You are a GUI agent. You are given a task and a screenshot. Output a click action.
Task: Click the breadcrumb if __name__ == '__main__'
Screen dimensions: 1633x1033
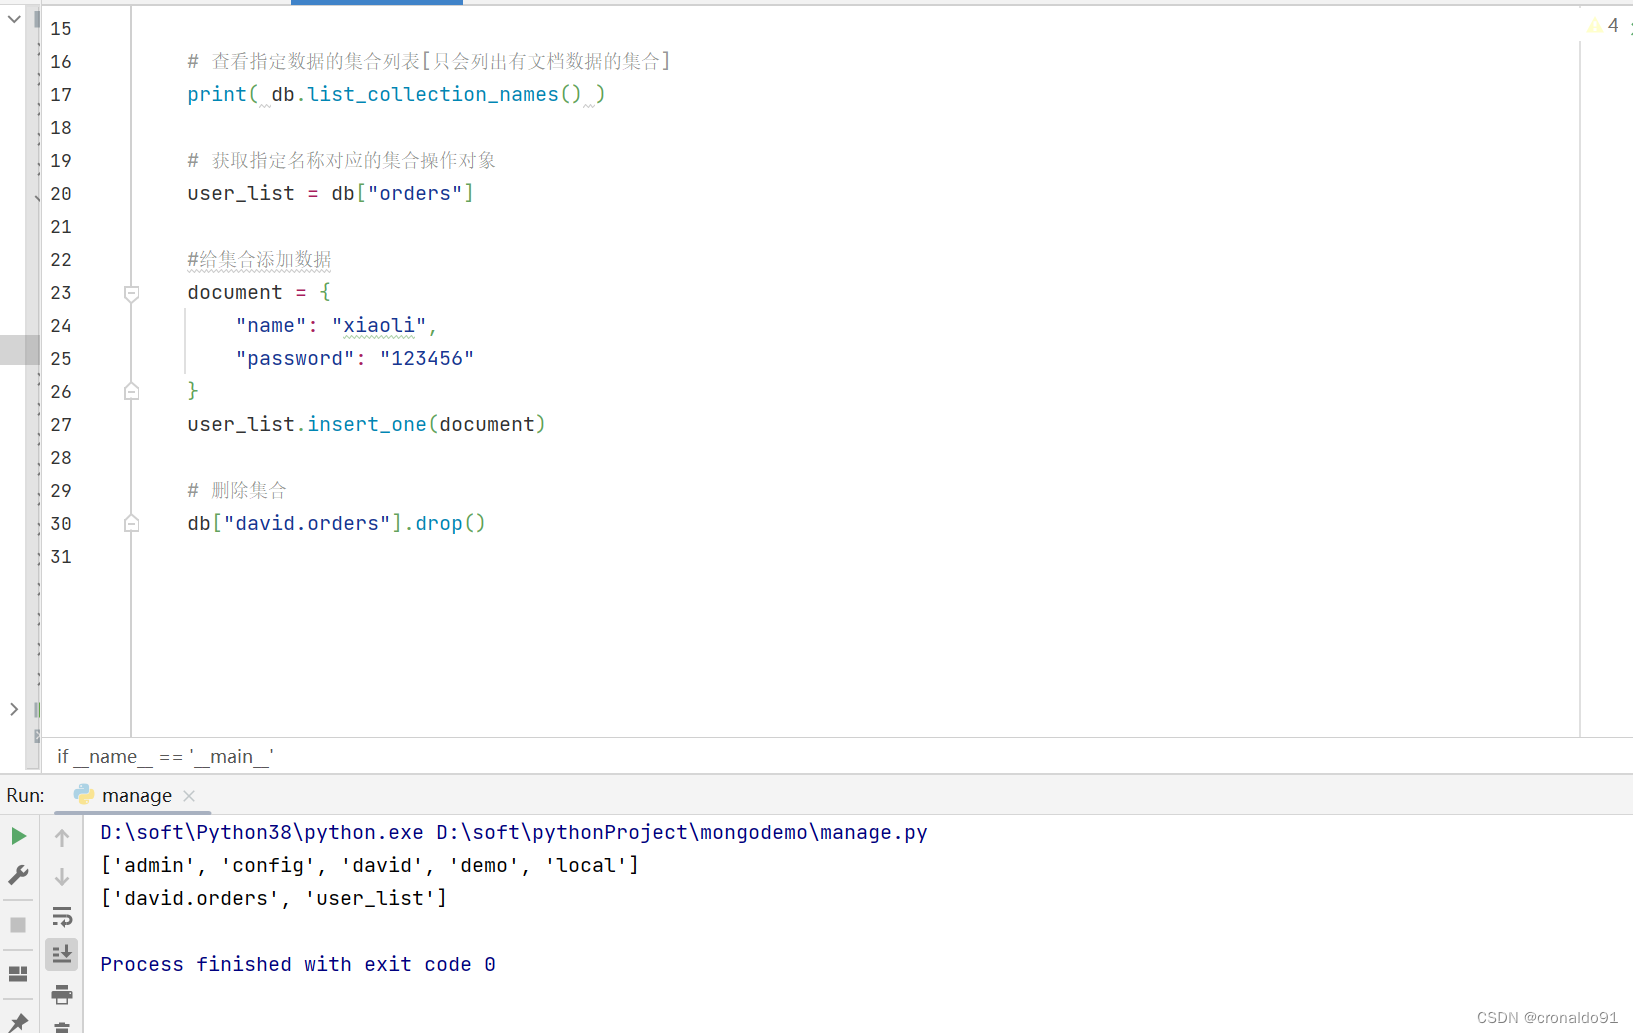click(165, 757)
